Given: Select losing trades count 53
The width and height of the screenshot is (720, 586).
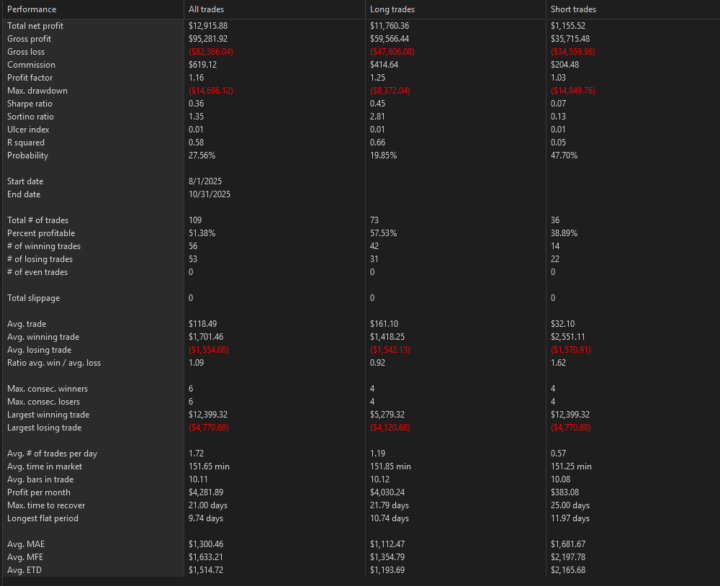Looking at the screenshot, I should click(x=193, y=259).
